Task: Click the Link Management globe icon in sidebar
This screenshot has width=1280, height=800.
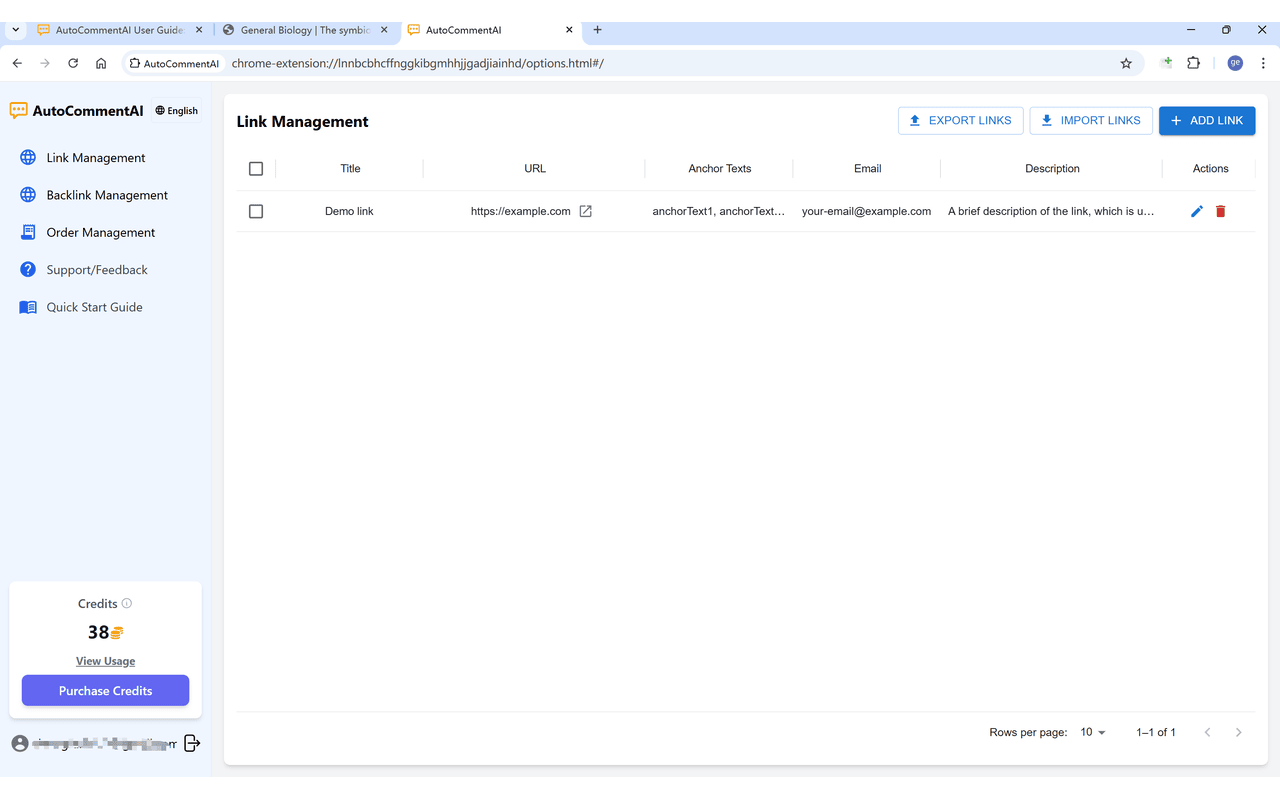Action: [28, 158]
